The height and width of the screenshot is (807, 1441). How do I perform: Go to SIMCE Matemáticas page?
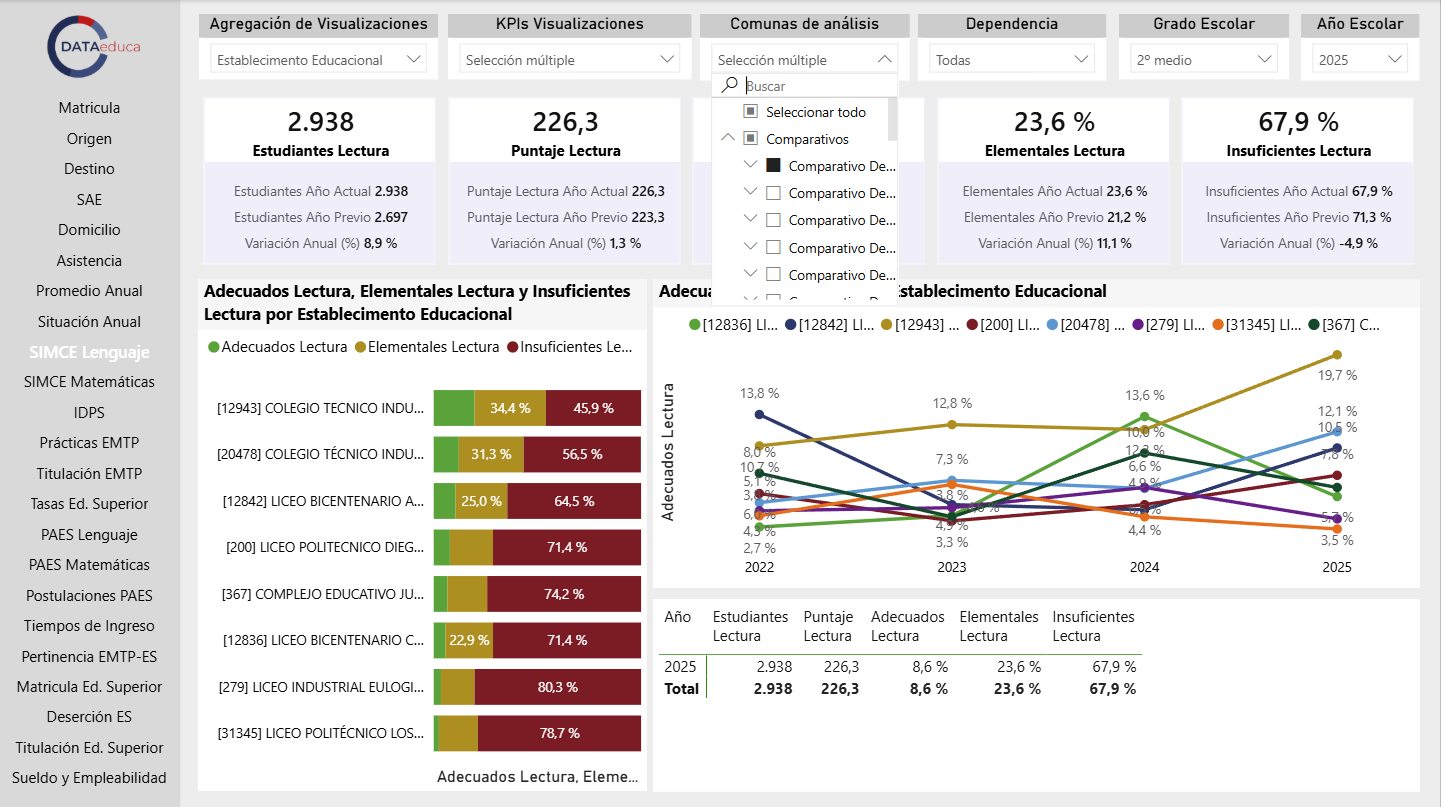click(x=89, y=382)
